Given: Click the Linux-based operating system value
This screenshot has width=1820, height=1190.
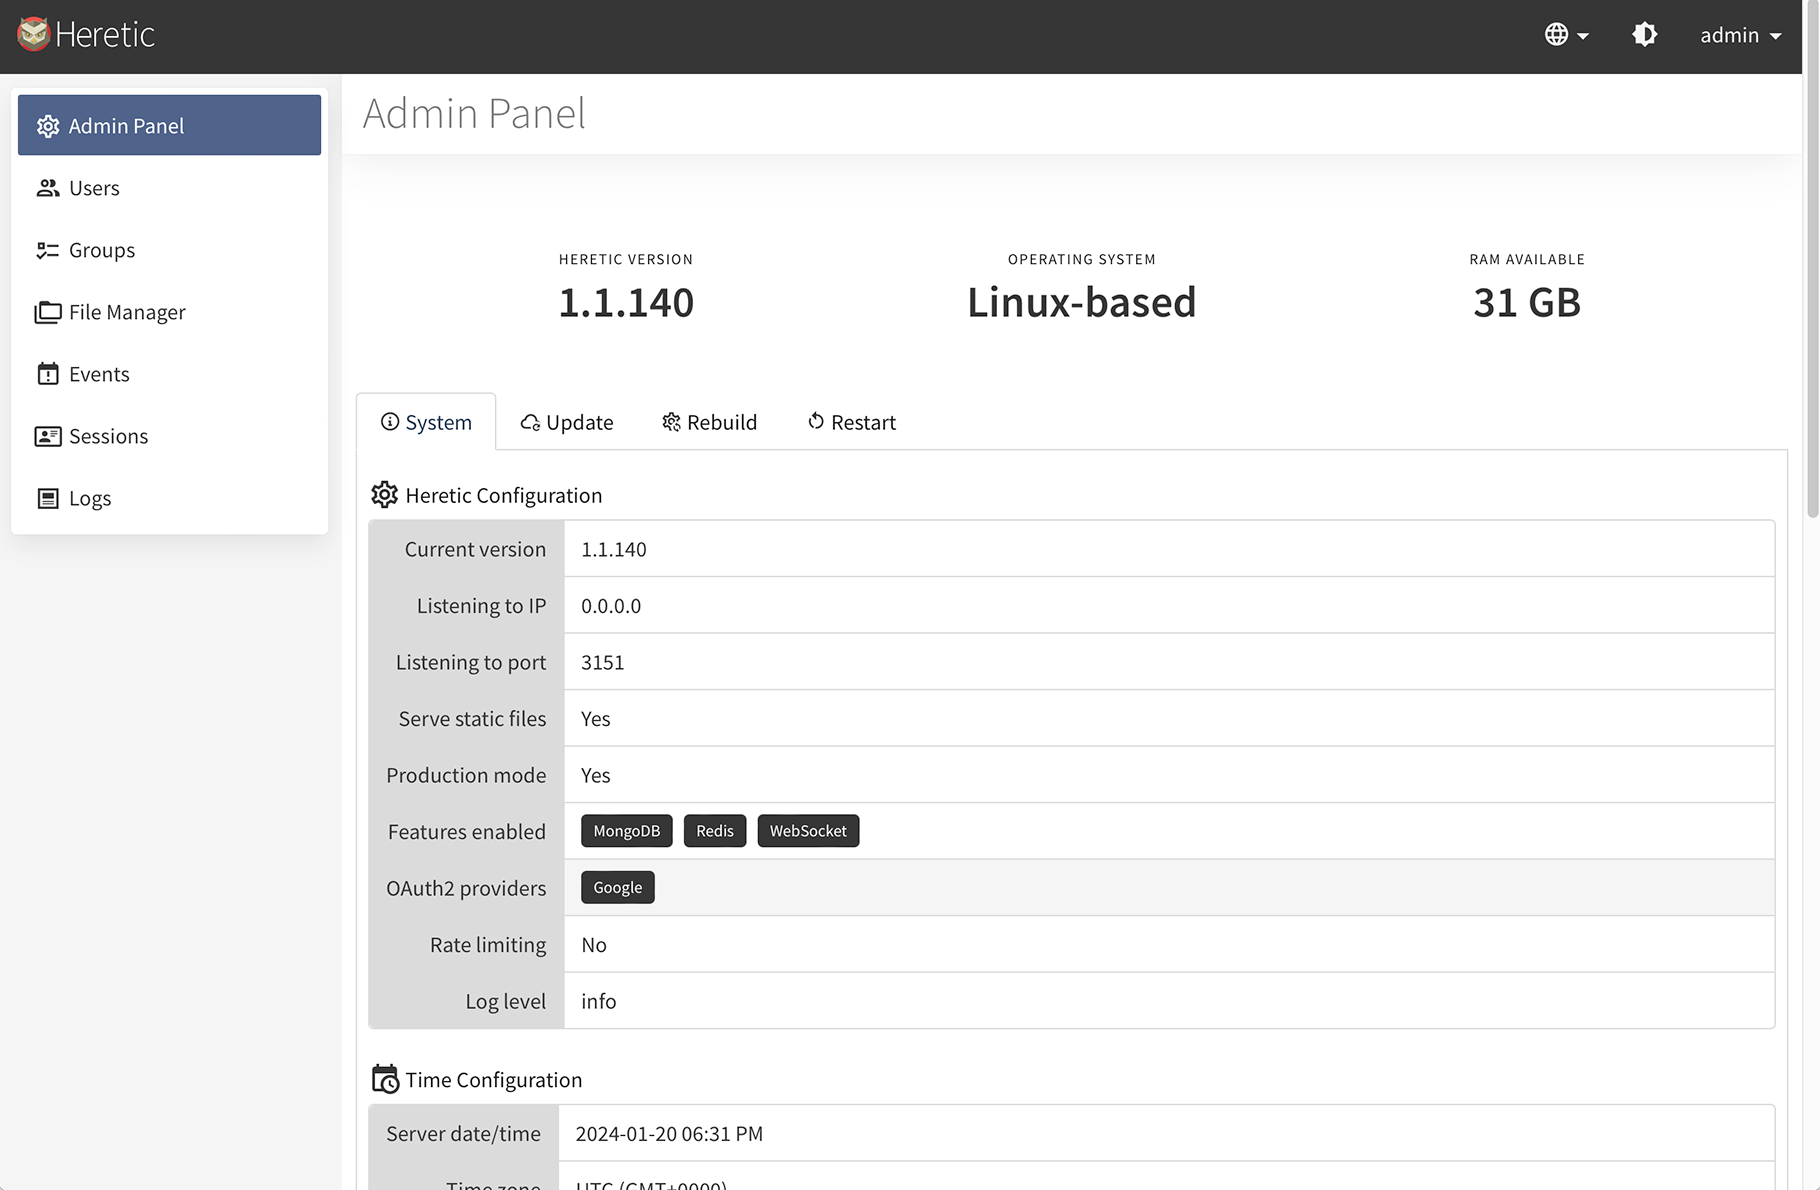Looking at the screenshot, I should (x=1081, y=302).
